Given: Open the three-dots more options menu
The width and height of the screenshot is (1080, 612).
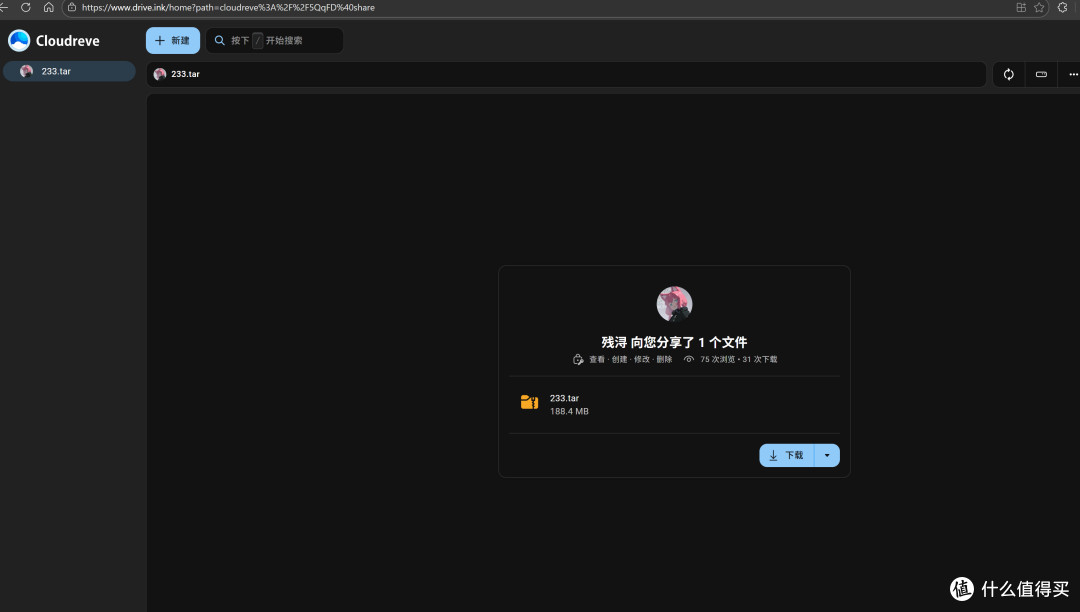Looking at the screenshot, I should tap(1073, 74).
